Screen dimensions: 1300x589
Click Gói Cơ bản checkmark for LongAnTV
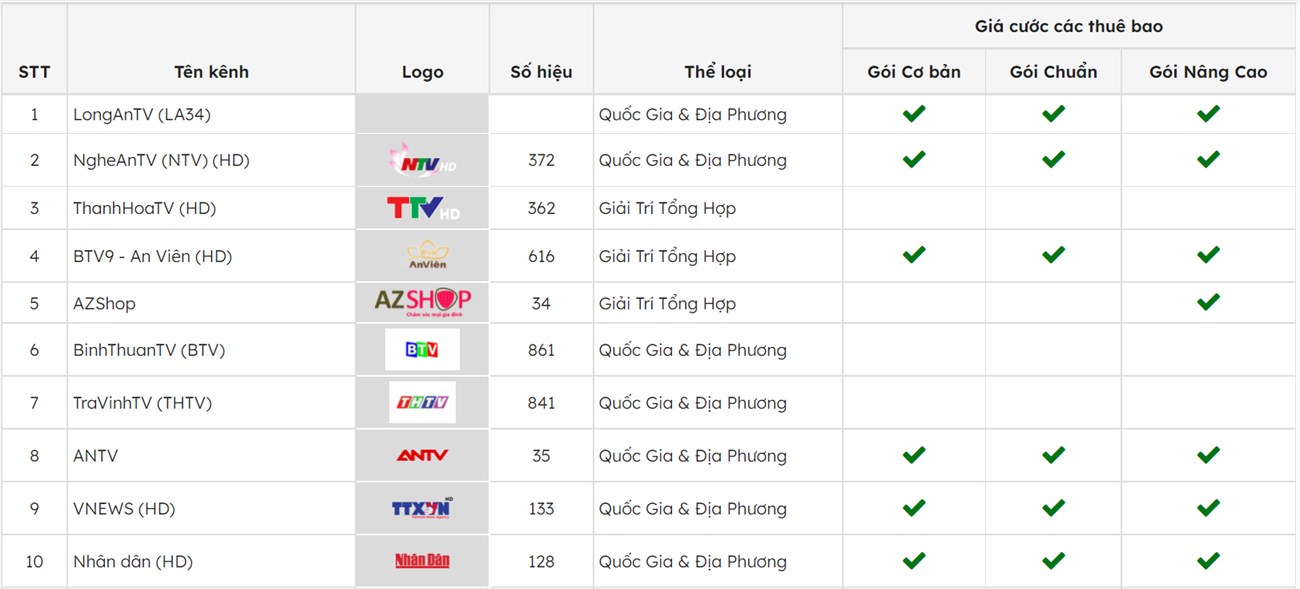tap(914, 113)
